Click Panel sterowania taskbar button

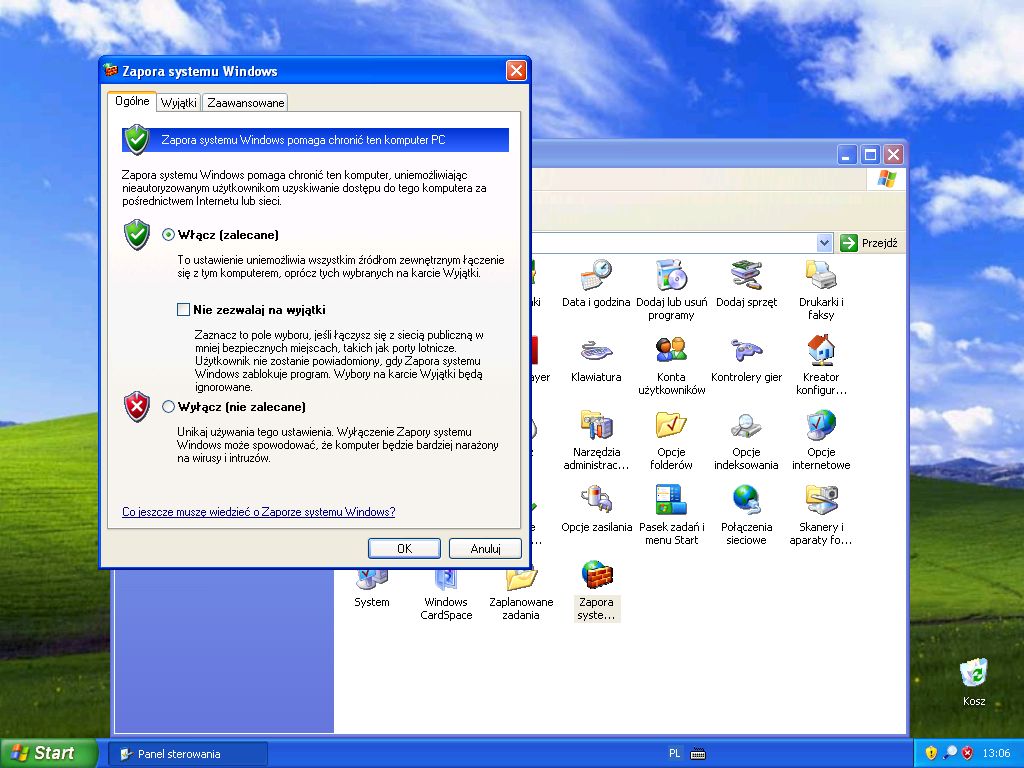click(187, 754)
